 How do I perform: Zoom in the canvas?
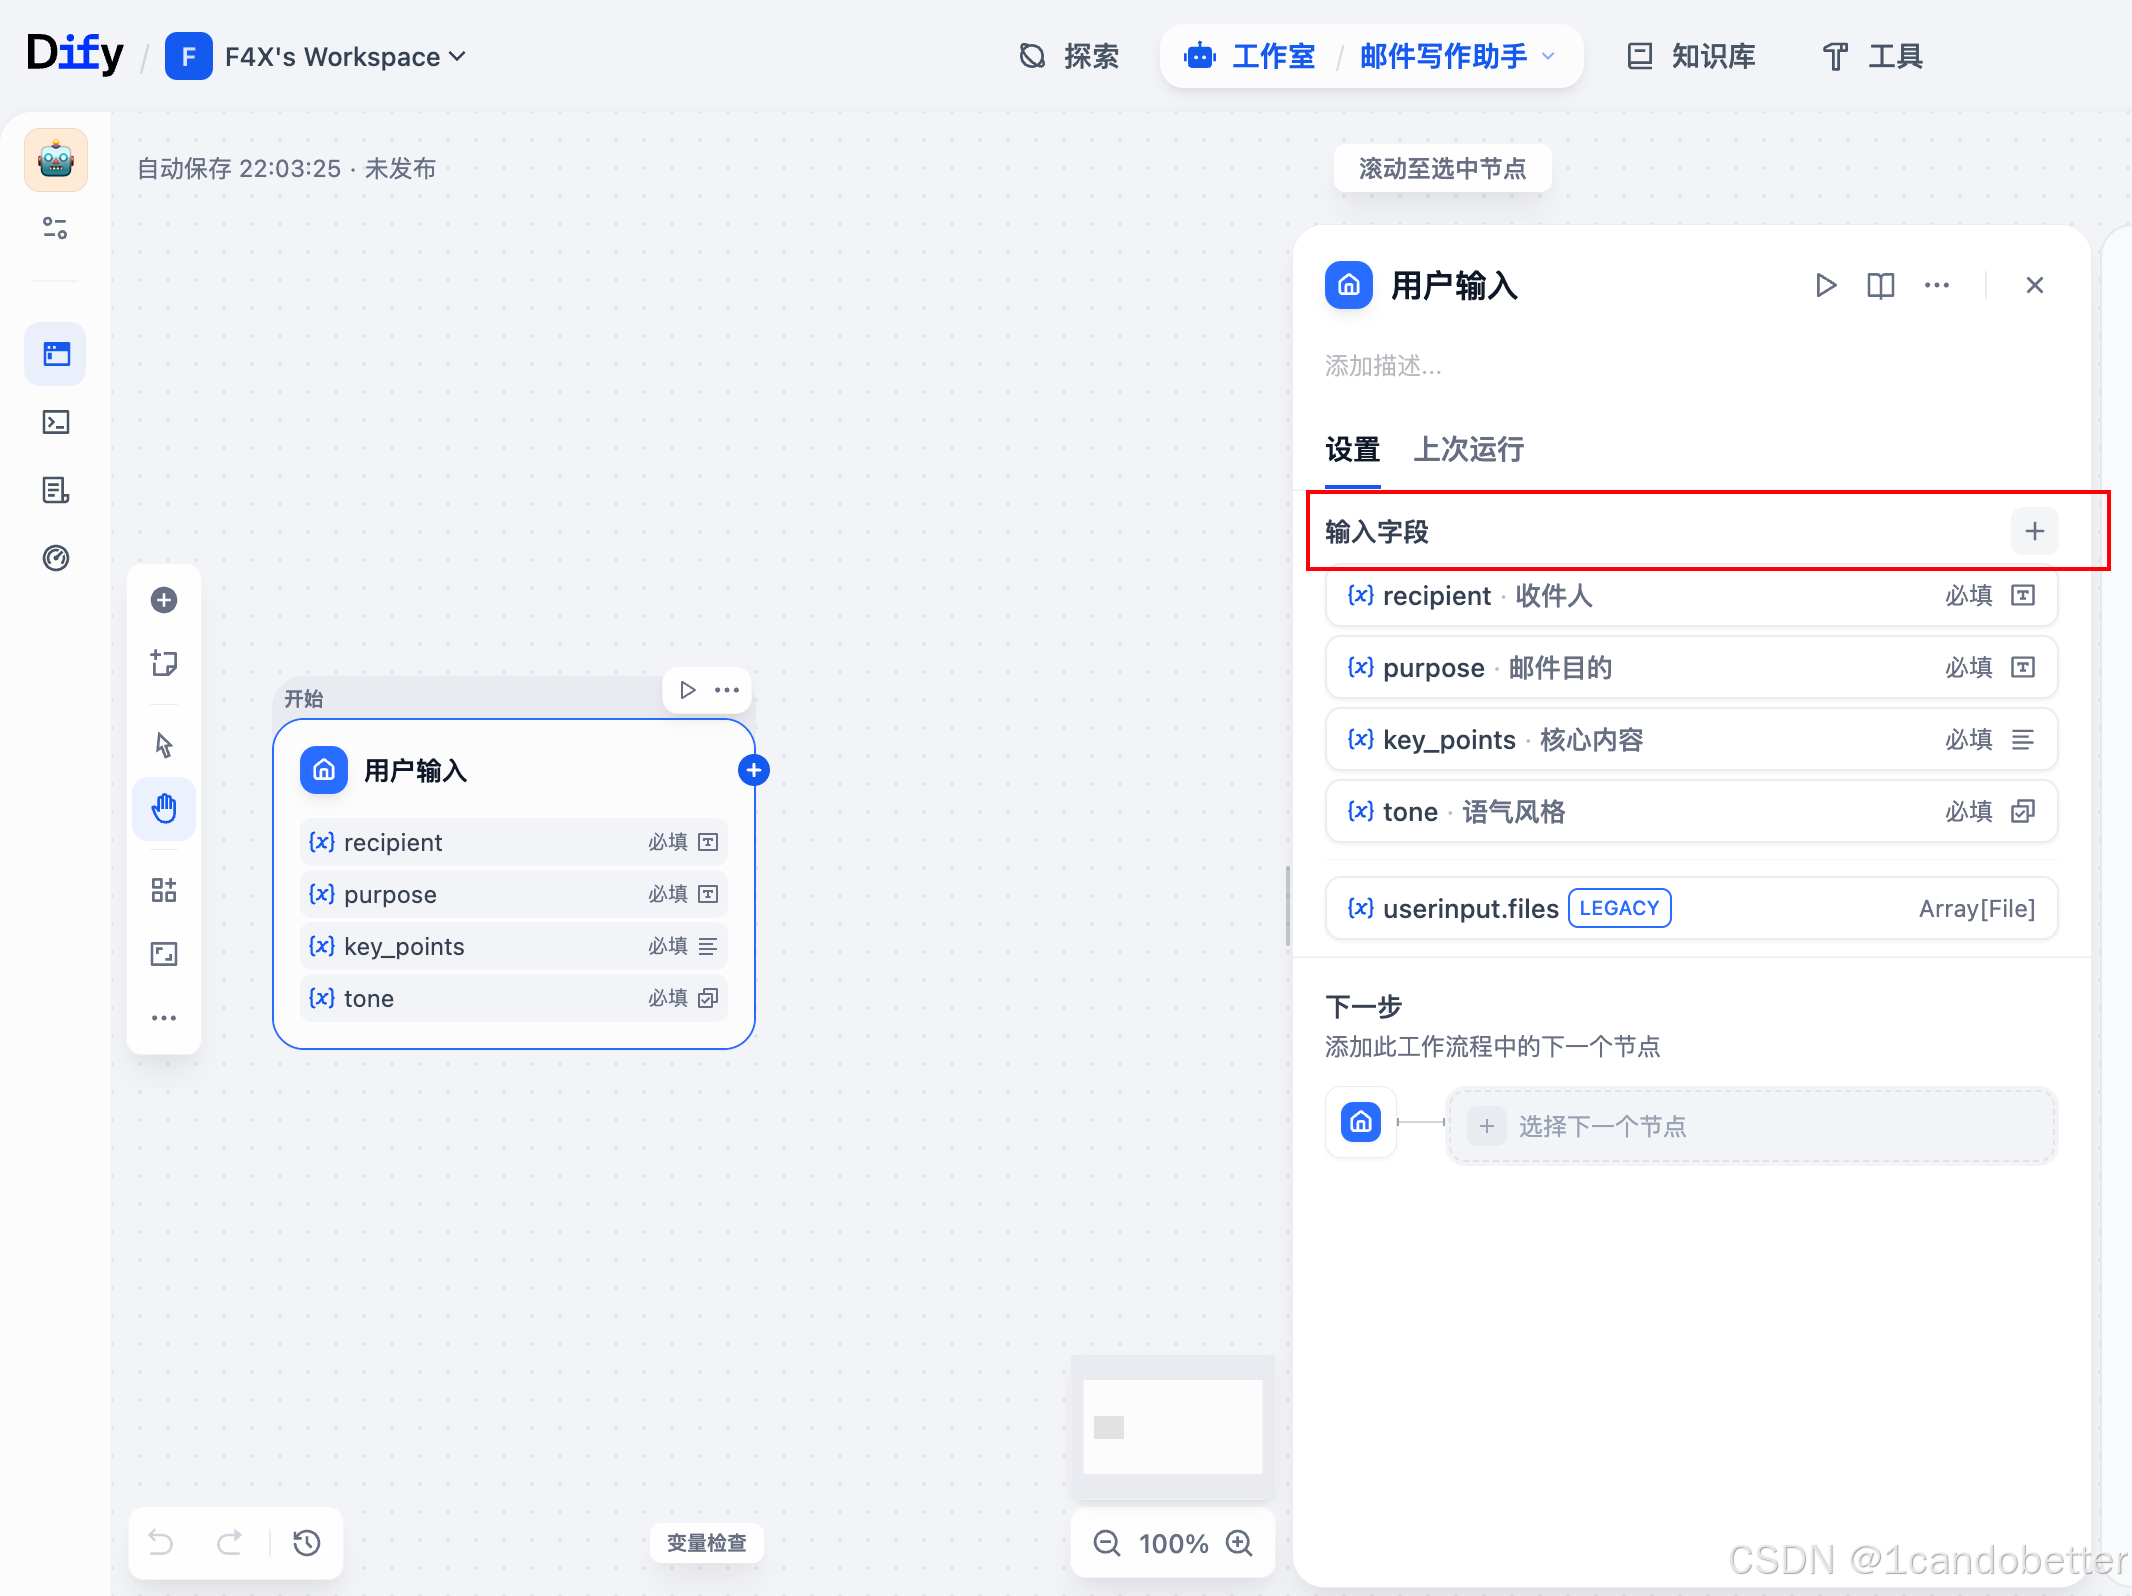[x=1240, y=1543]
